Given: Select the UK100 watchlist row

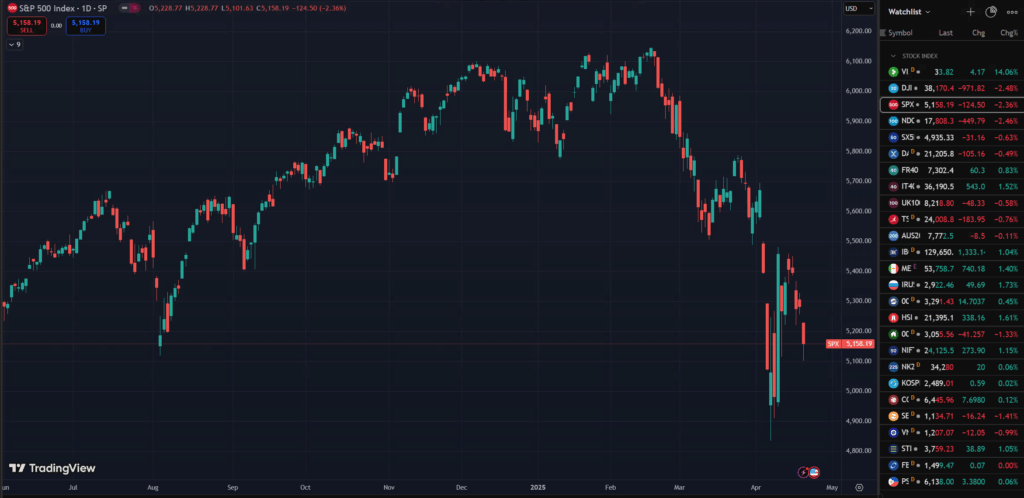Looking at the screenshot, I should (x=952, y=203).
